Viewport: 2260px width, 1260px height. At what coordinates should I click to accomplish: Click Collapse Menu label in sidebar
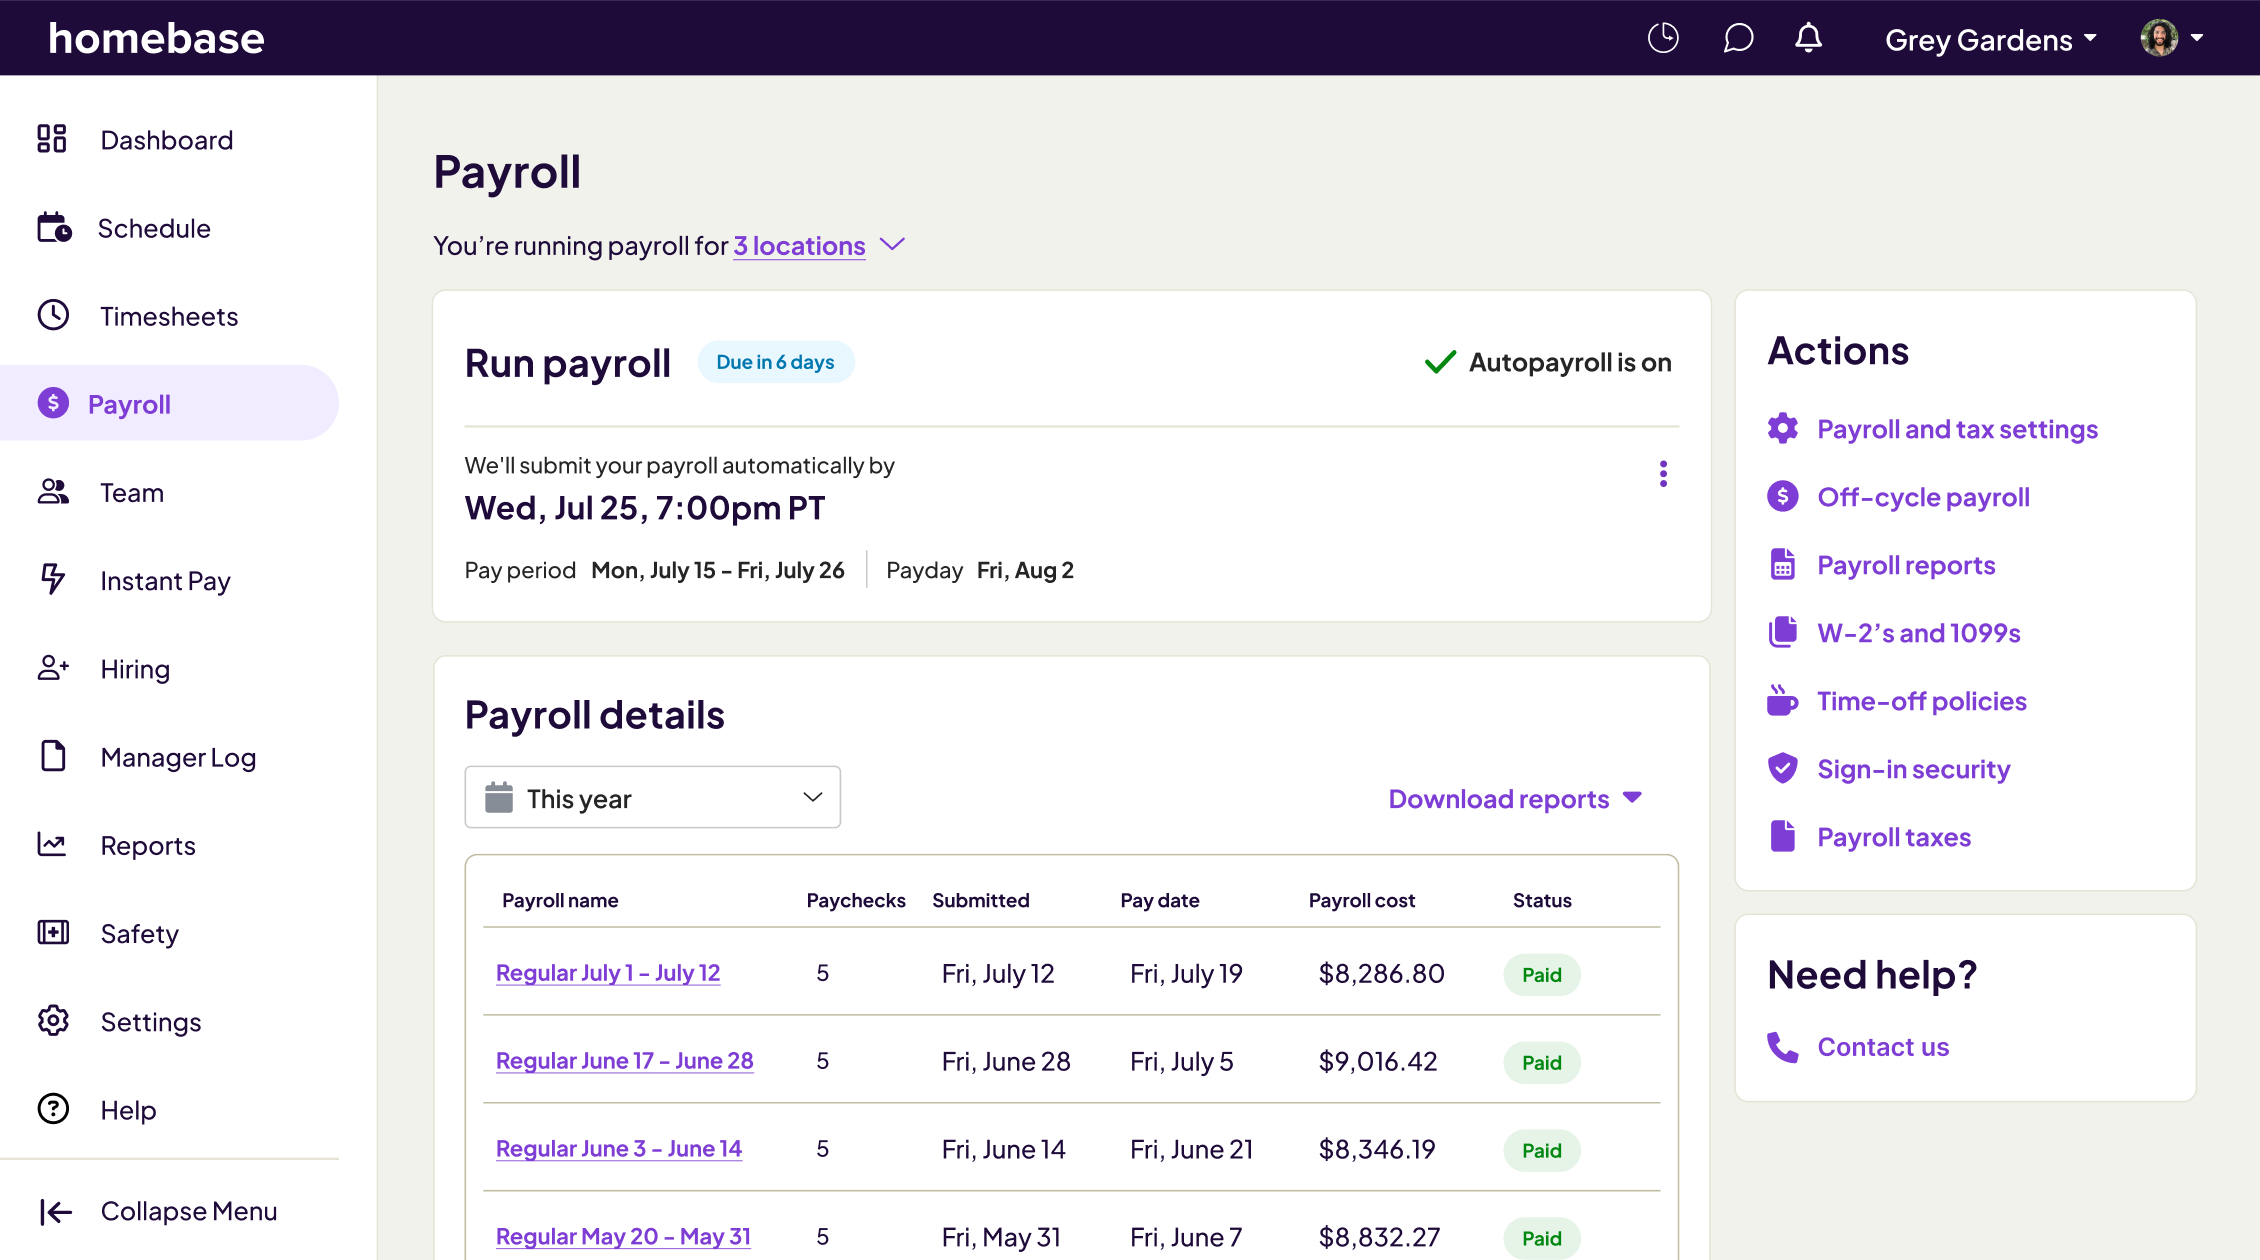pyautogui.click(x=188, y=1212)
